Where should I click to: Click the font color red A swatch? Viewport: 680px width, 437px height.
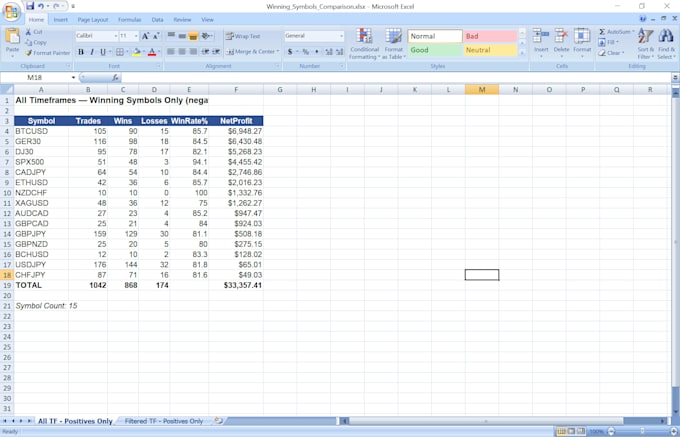pyautogui.click(x=152, y=52)
